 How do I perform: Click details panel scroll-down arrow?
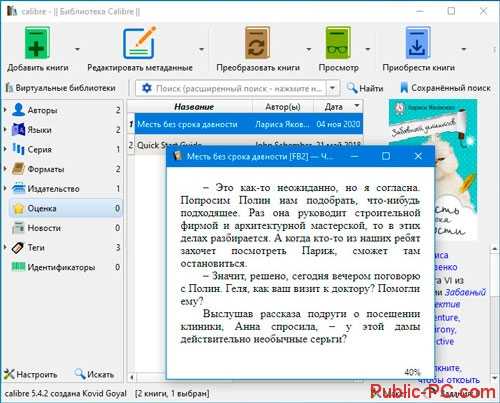coord(495,378)
